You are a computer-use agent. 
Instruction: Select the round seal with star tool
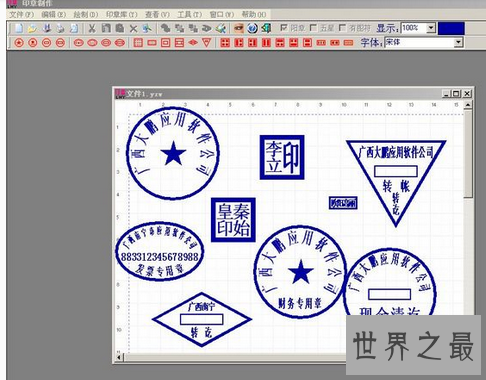point(19,43)
